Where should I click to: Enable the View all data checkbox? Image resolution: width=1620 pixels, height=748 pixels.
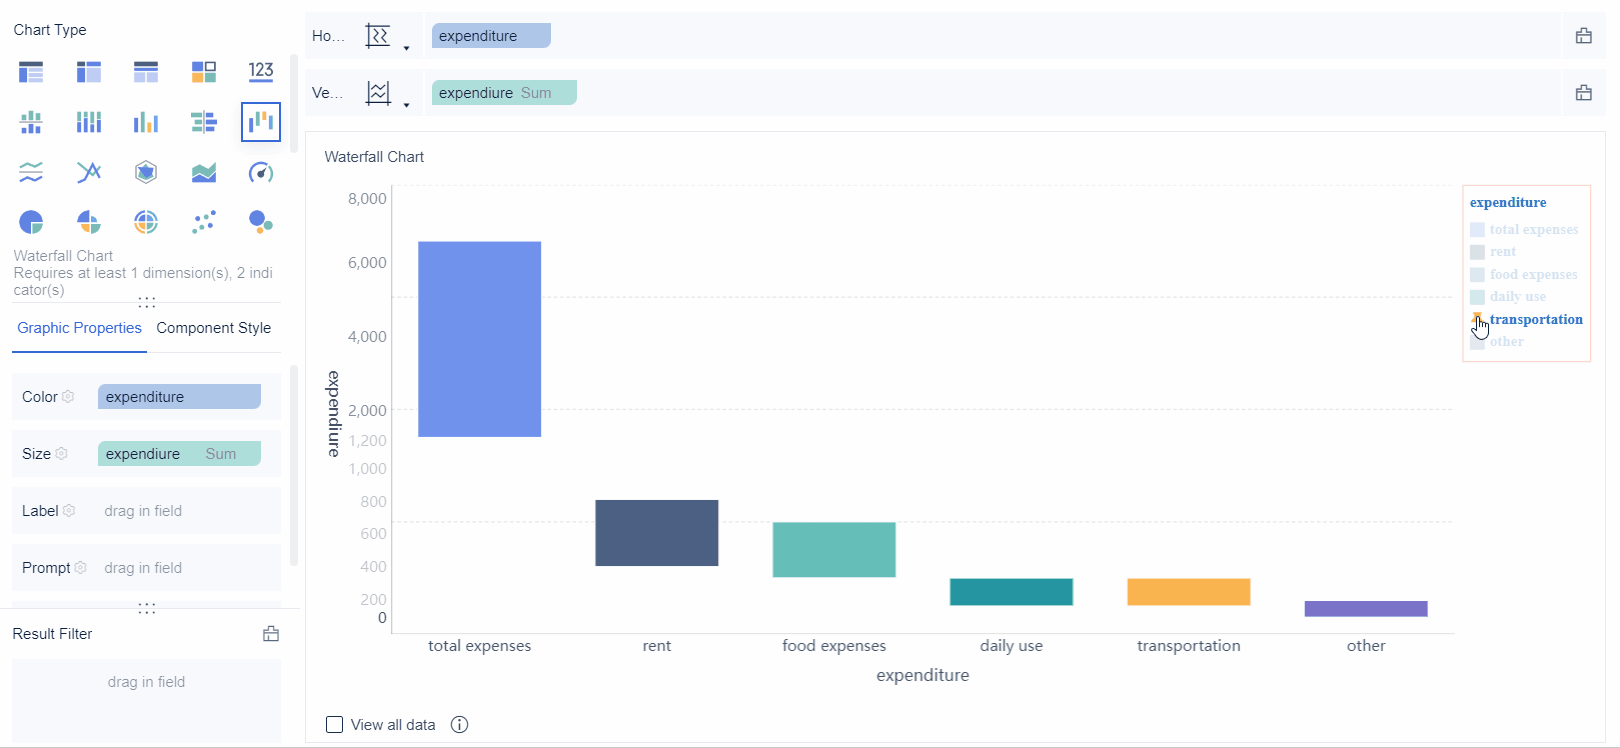coord(335,725)
